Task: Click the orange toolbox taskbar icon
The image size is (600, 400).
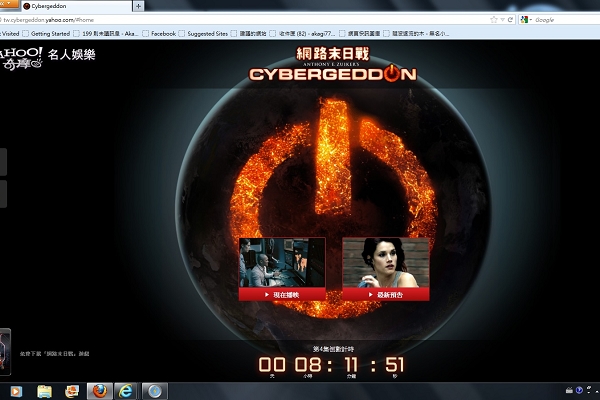Action: click(x=72, y=391)
